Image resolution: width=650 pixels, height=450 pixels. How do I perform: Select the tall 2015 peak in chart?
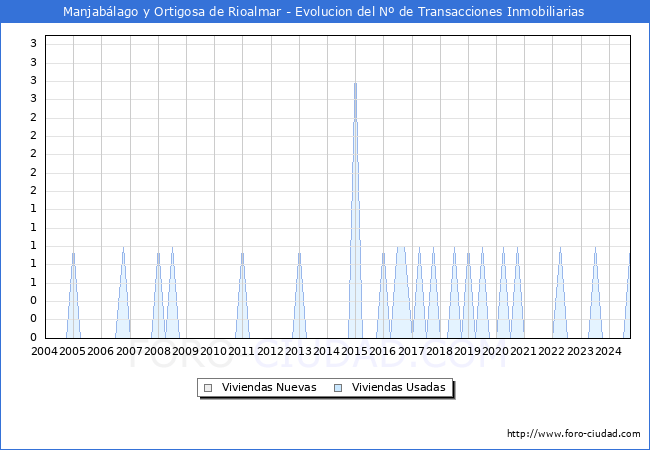pyautogui.click(x=355, y=210)
